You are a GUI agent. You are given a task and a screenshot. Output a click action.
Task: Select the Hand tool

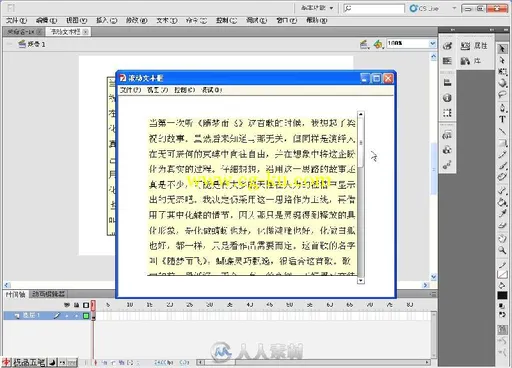[x=502, y=239]
